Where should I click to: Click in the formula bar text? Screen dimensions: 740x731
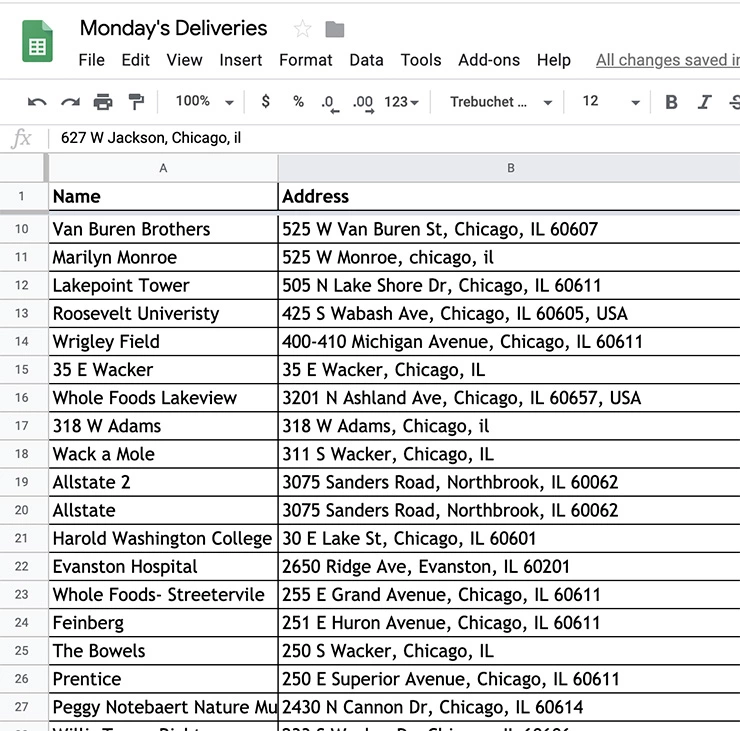151,138
